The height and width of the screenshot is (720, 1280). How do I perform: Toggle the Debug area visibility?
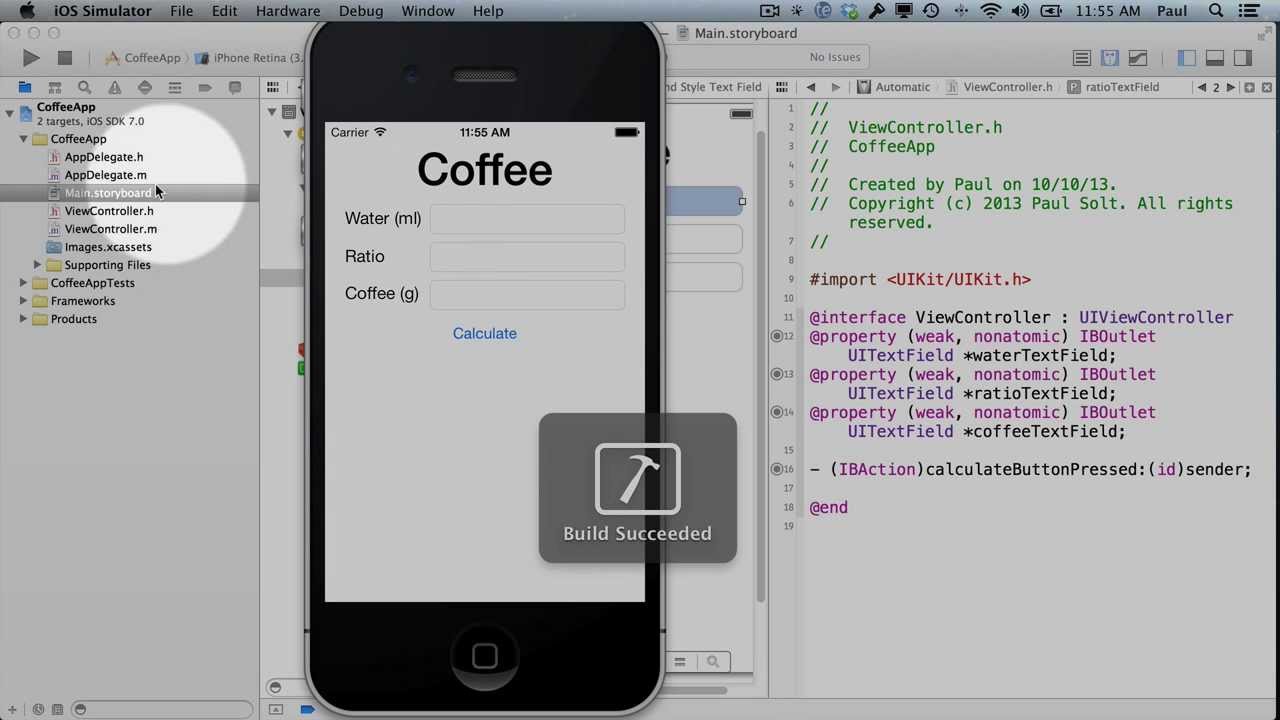[x=1215, y=58]
